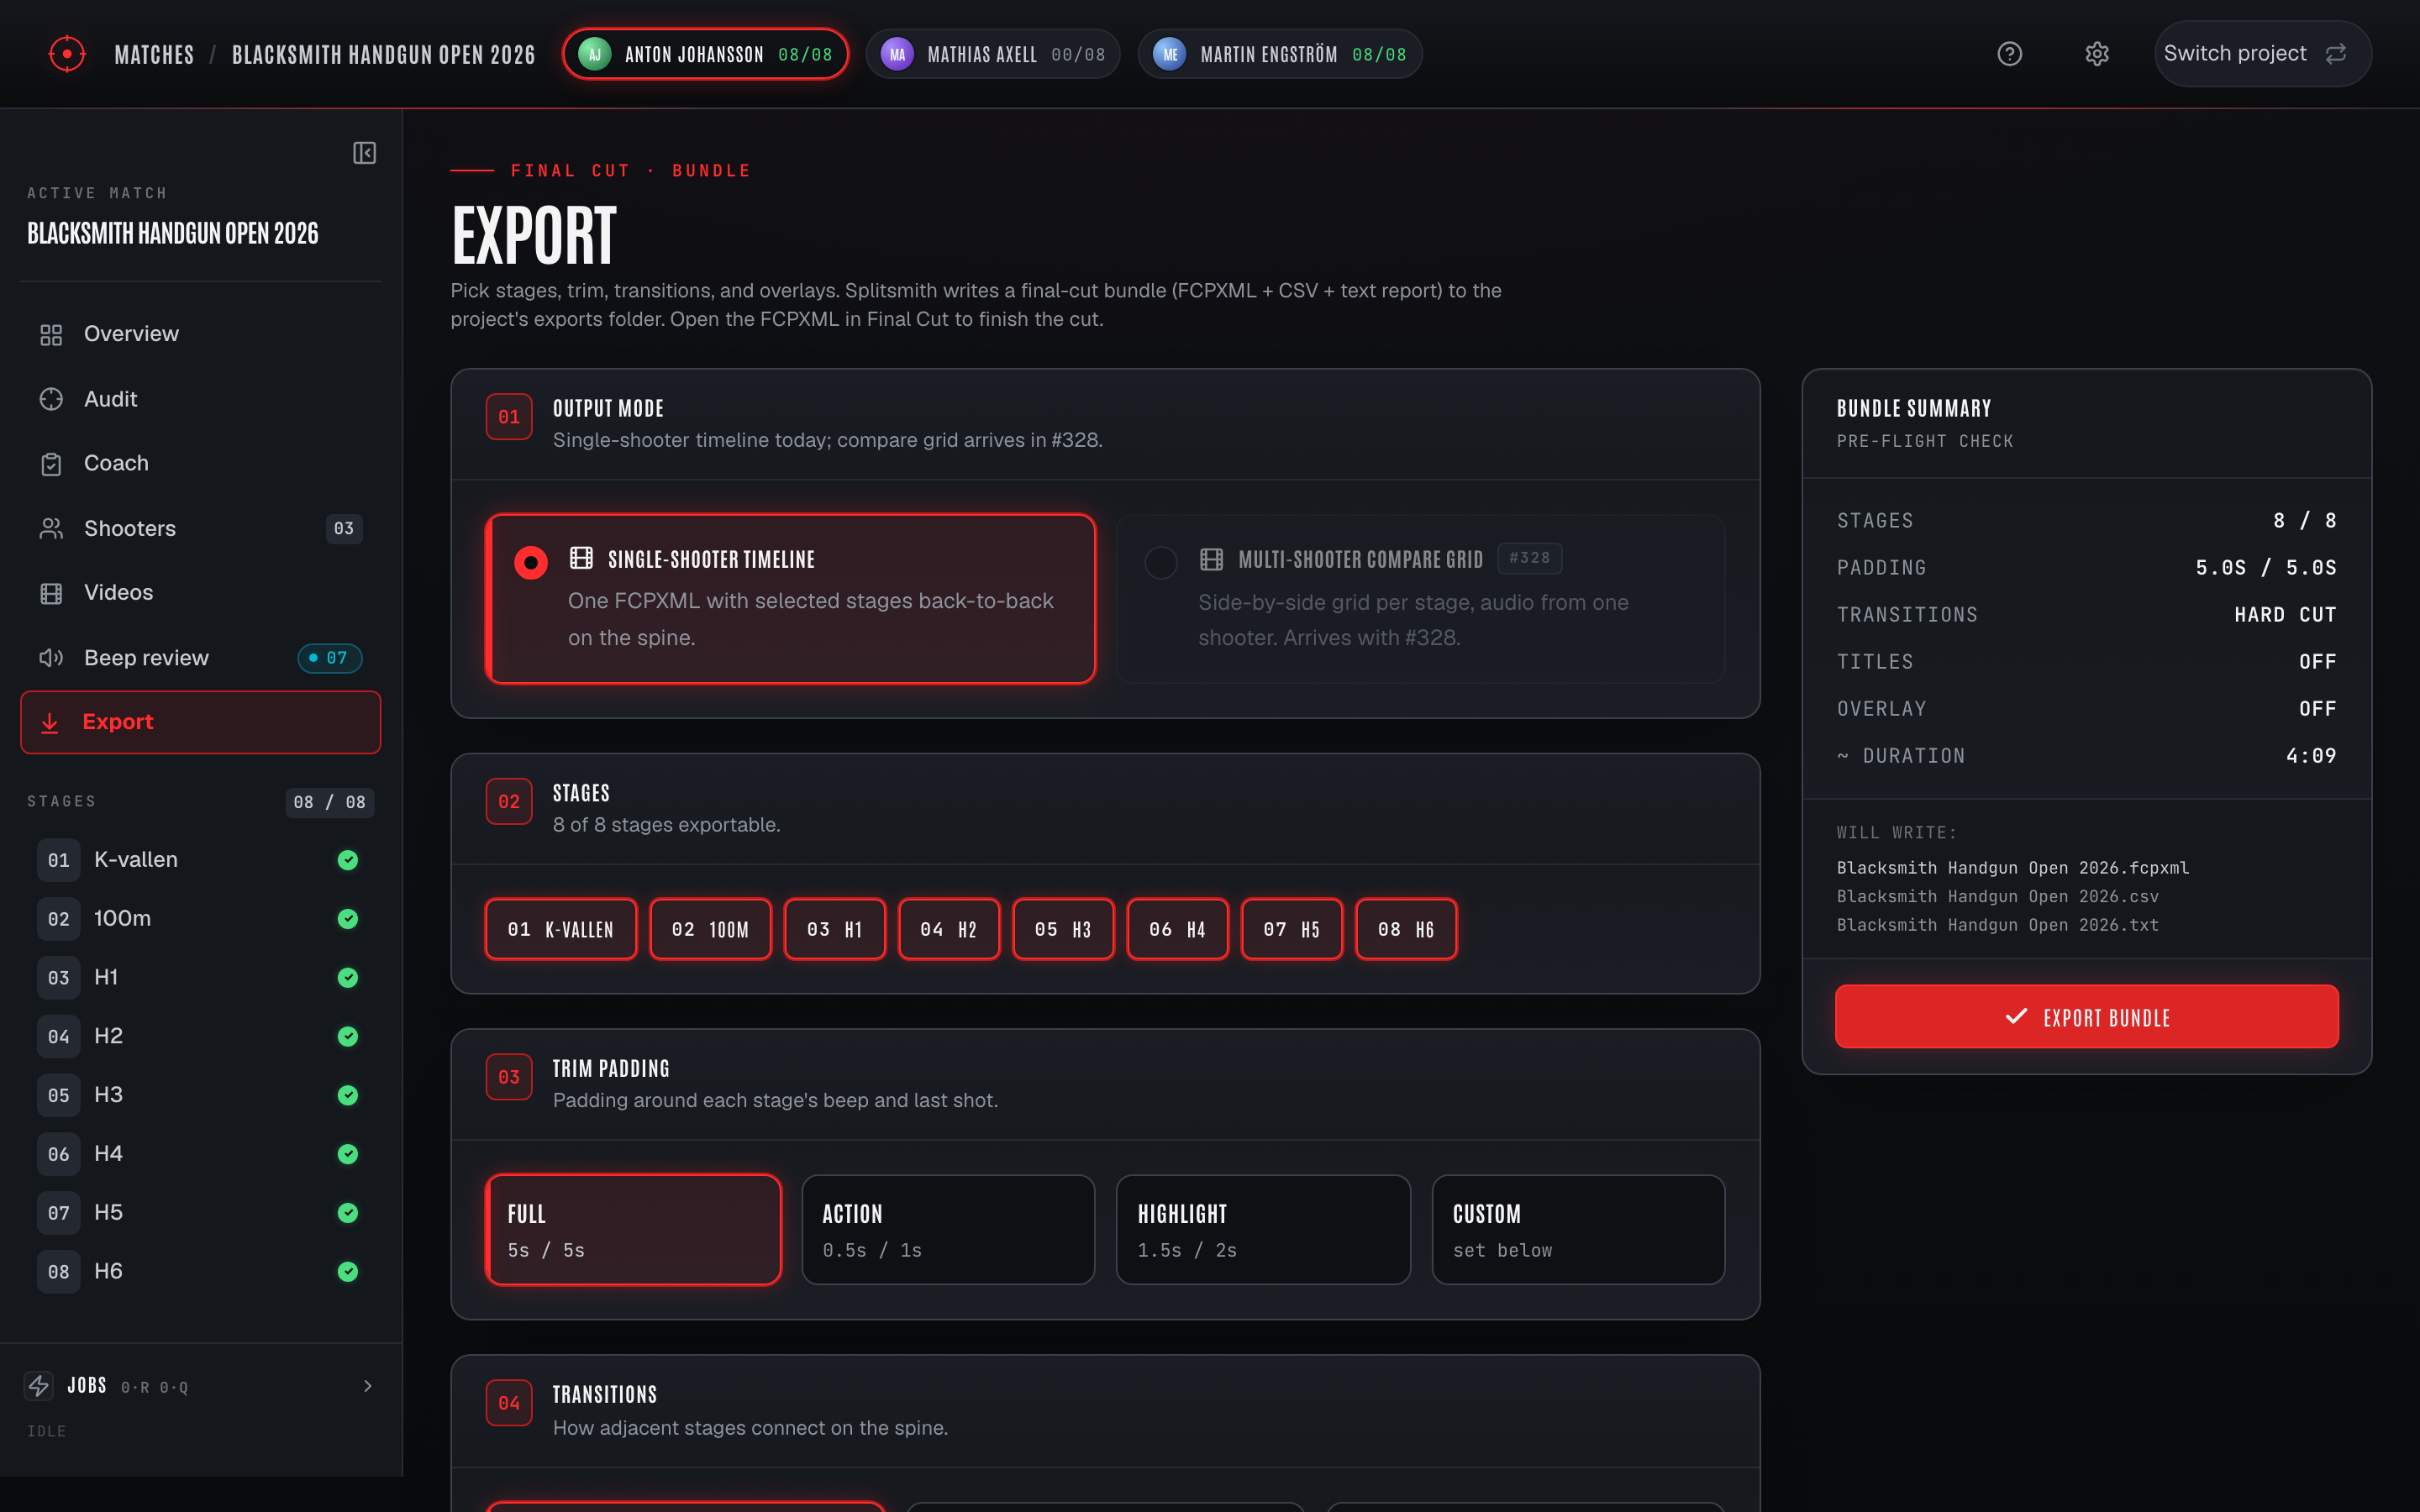The image size is (2420, 1512).
Task: Click green check beside H4 stage
Action: (x=348, y=1154)
